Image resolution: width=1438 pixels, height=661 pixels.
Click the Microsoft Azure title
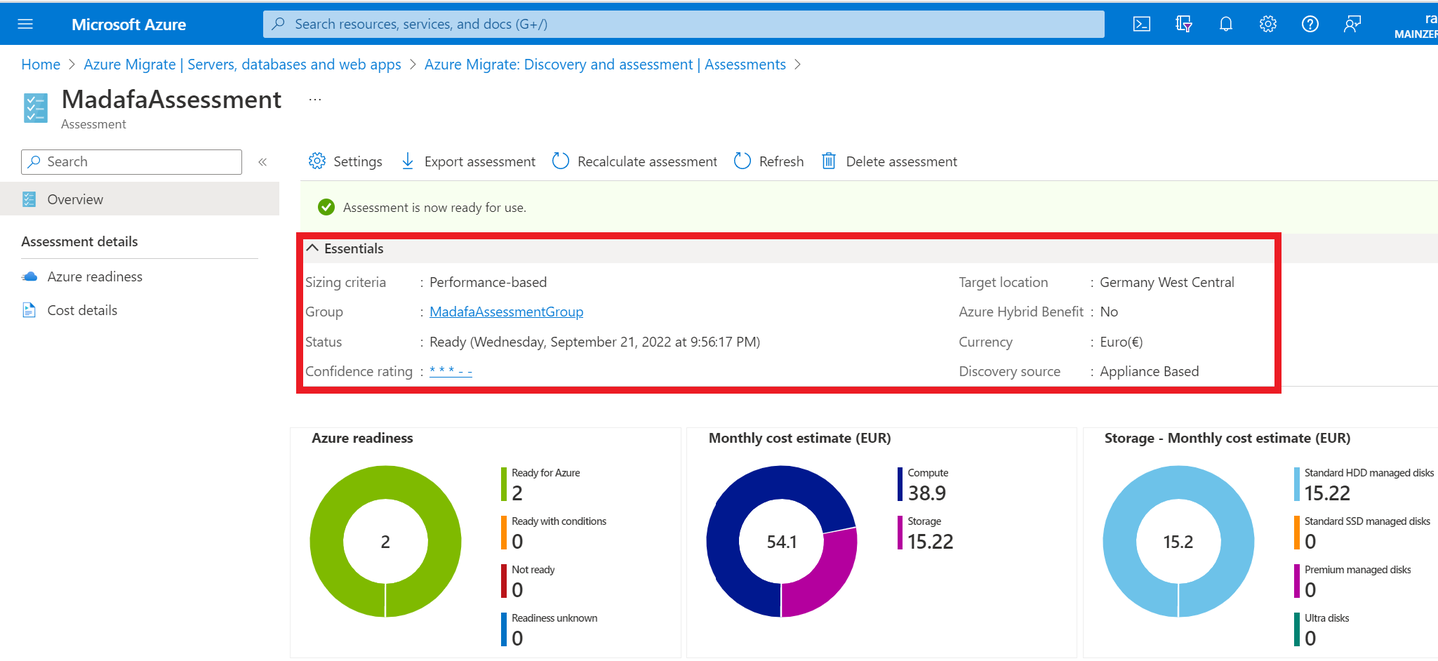(x=129, y=24)
